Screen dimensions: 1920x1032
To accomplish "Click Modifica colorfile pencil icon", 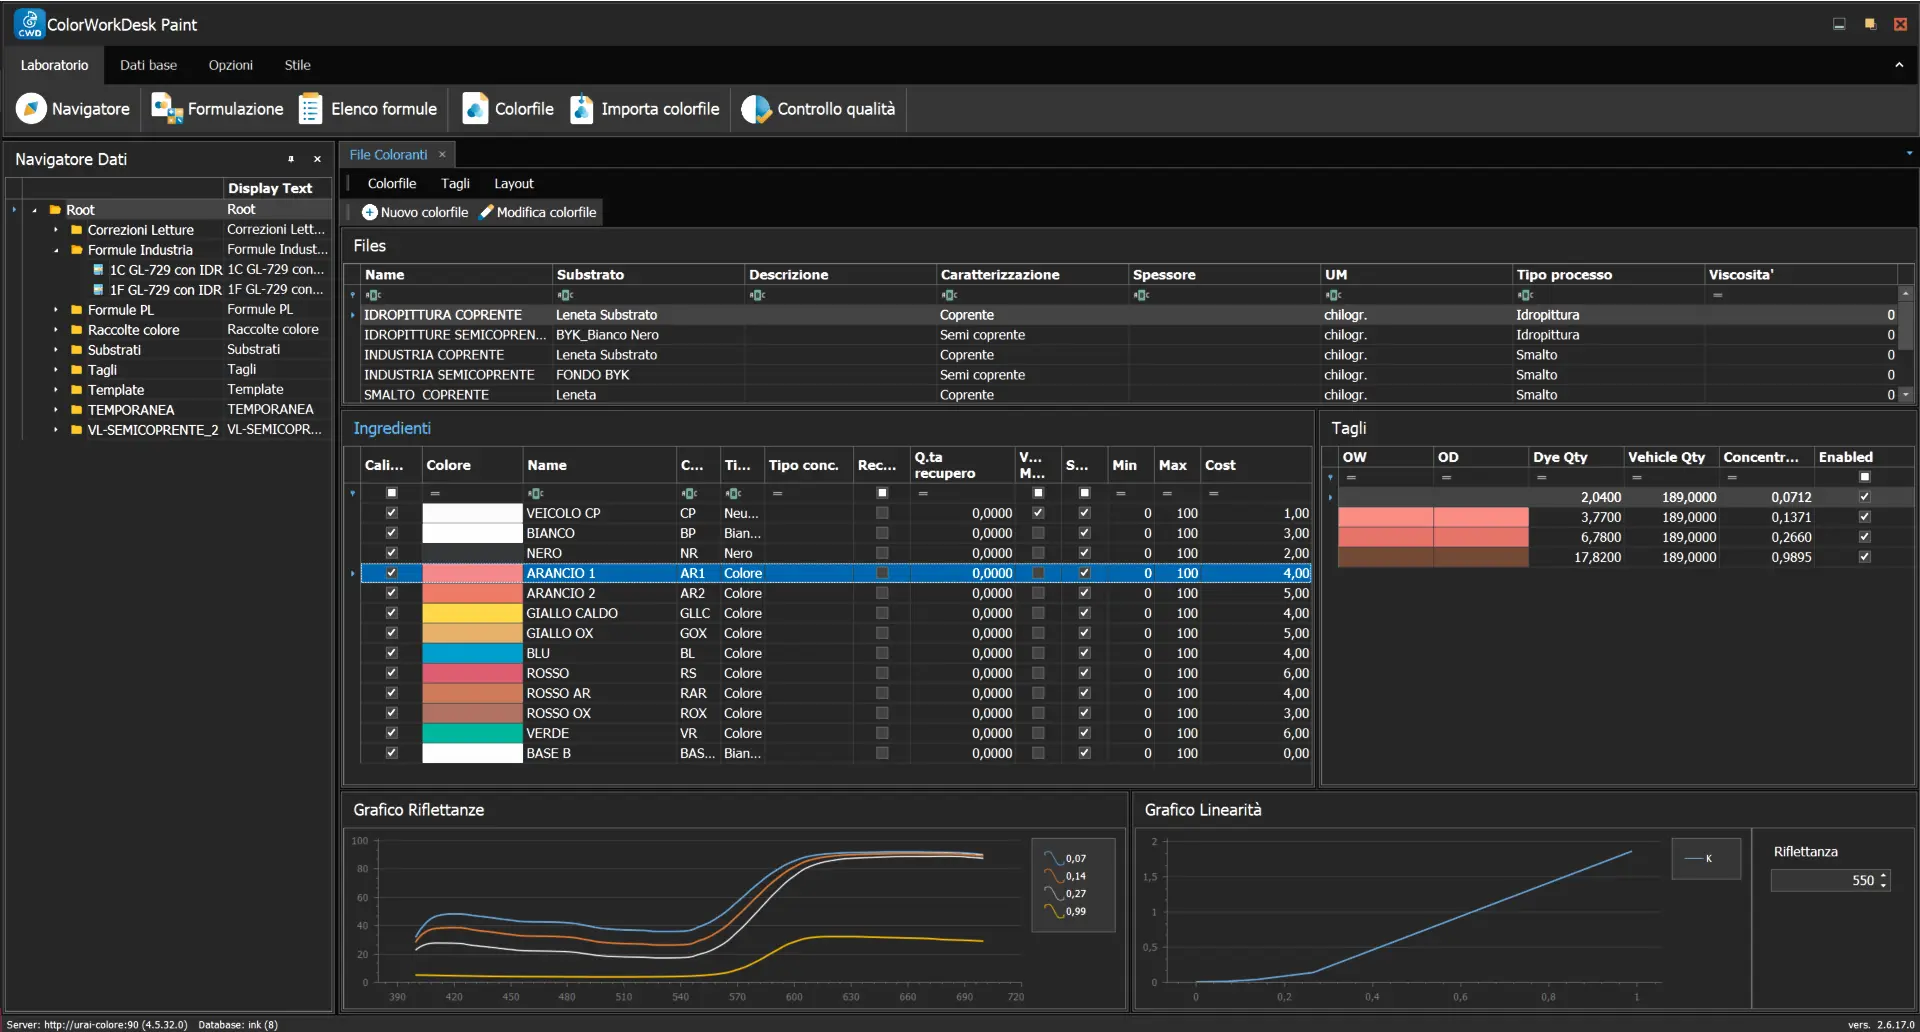I will tap(486, 212).
